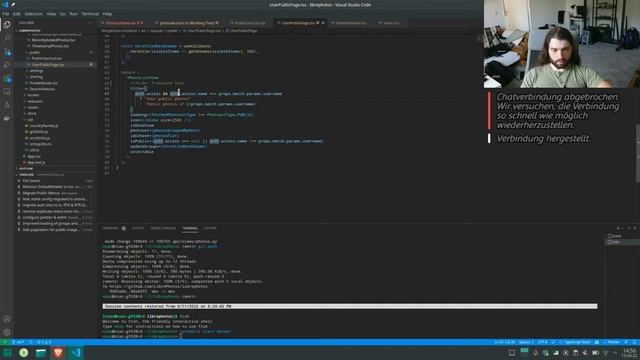Screen dimensions: 640x360
Task: Open the Go menu
Action: (63, 14)
